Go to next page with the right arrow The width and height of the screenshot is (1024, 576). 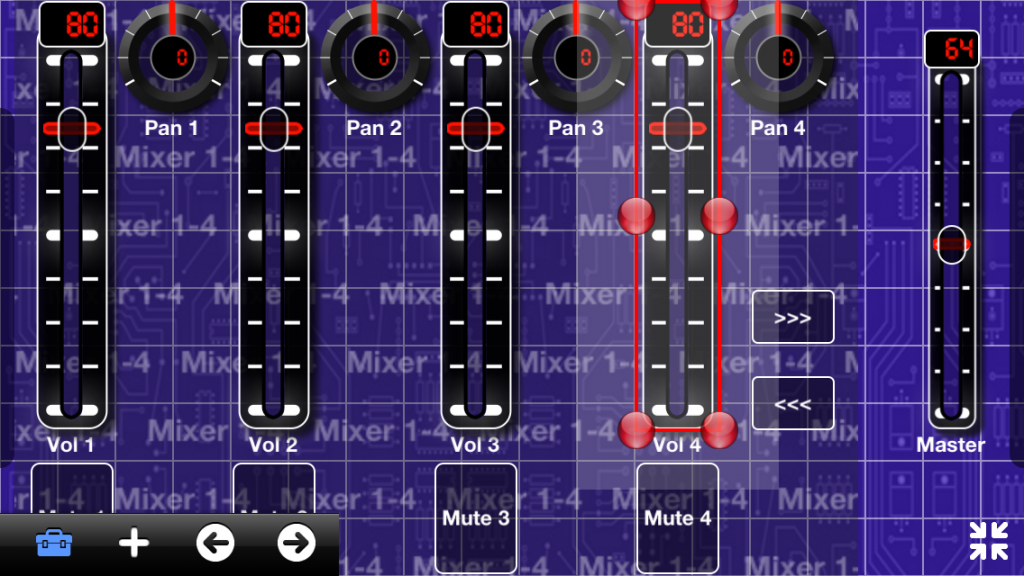(296, 543)
